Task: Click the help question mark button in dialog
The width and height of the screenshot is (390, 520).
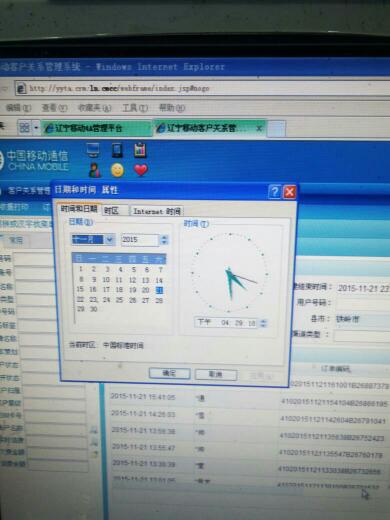Action: pos(274,192)
